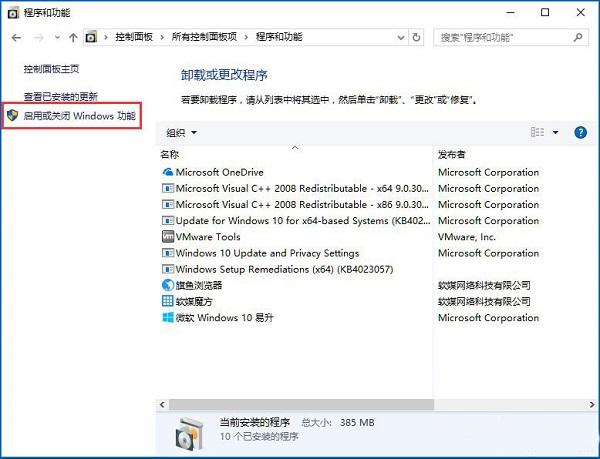Click Windows 10 Update and Privacy Settings text
This screenshot has height=459, width=600.
(267, 253)
